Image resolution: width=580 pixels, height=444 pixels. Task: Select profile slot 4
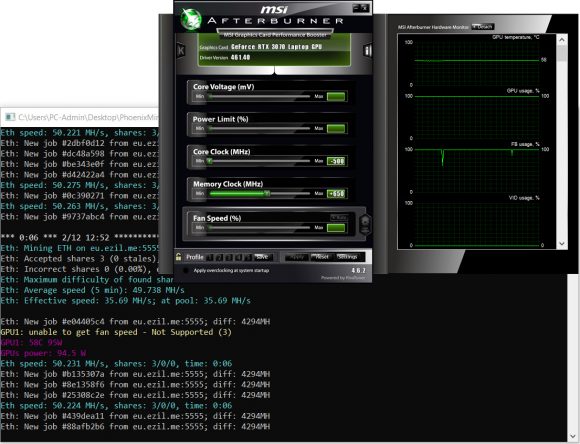[239, 257]
